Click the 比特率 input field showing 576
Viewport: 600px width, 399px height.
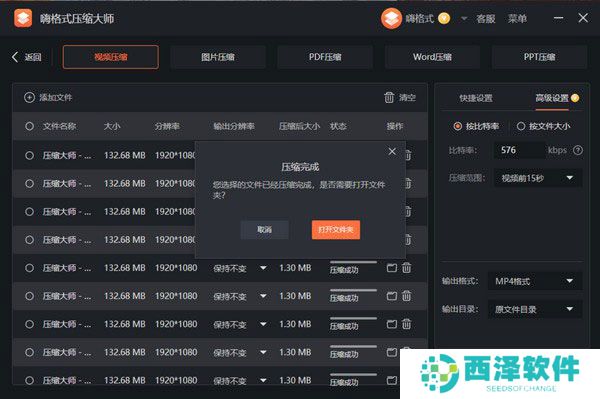(520, 150)
